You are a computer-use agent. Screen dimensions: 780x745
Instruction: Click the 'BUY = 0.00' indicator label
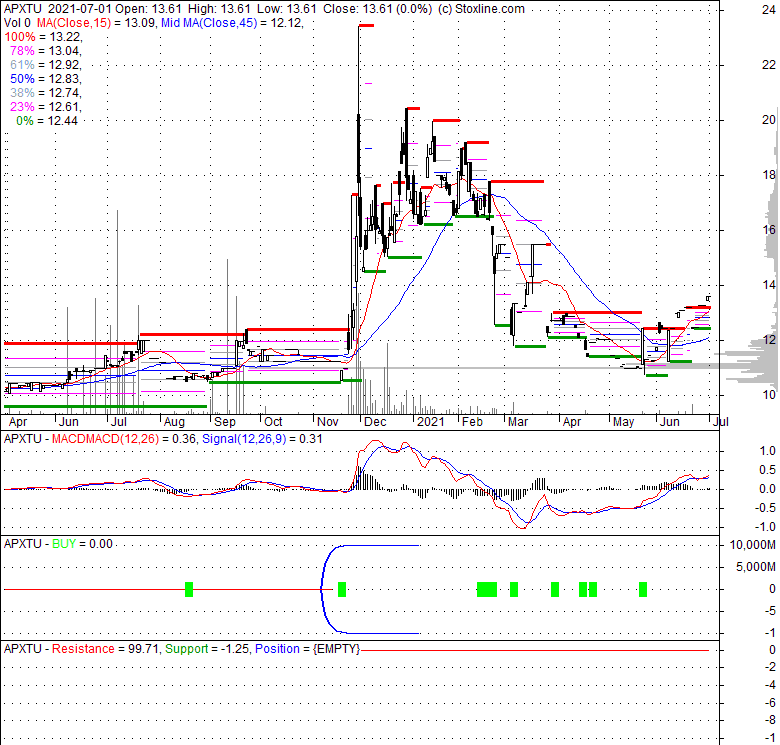tap(83, 544)
